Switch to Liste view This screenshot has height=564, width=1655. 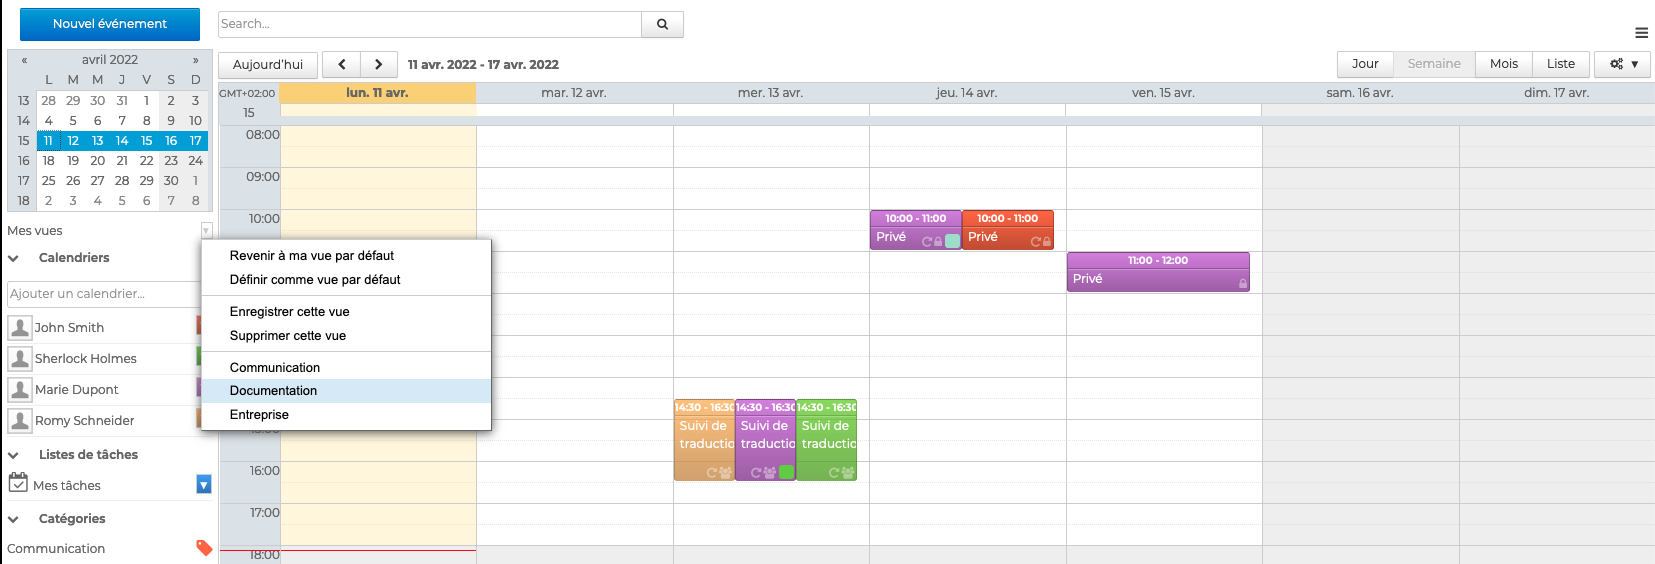[1560, 64]
